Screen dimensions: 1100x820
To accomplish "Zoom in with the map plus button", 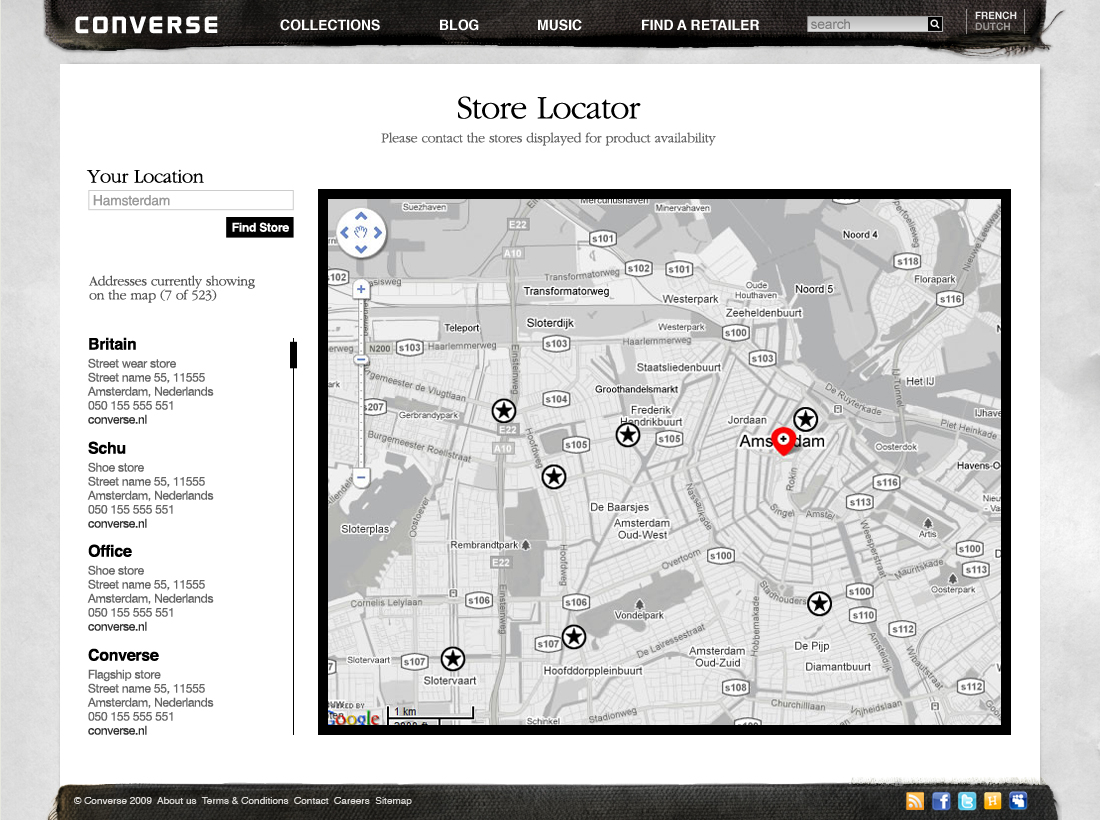I will (361, 289).
